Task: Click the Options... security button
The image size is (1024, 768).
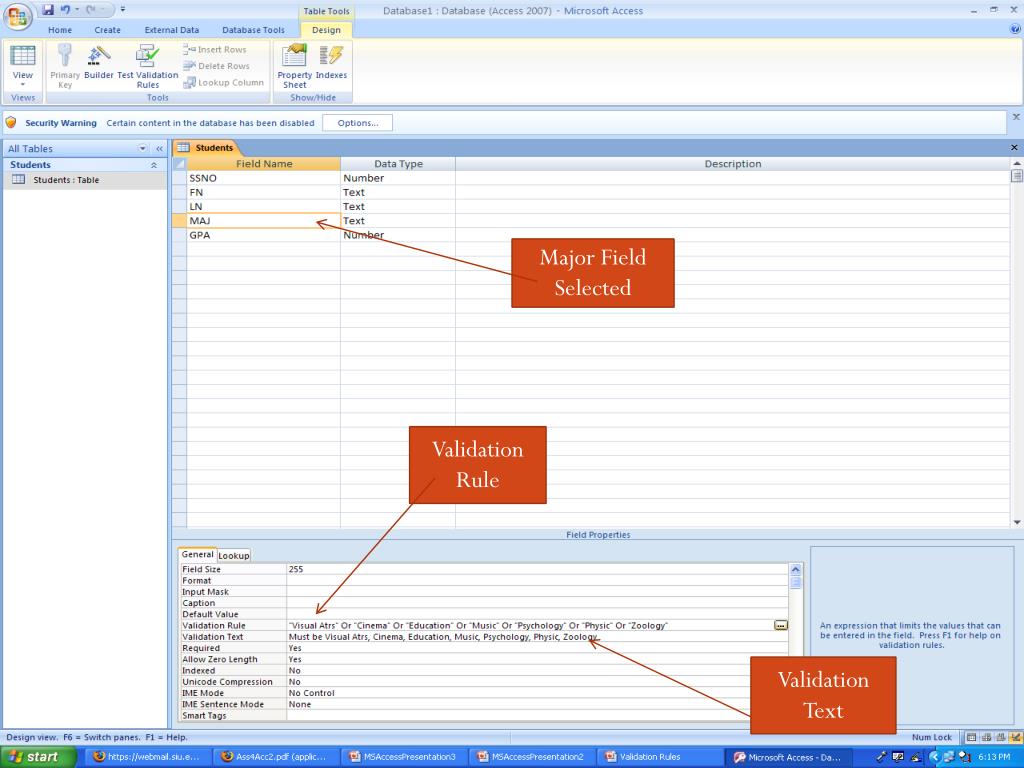Action: 357,123
